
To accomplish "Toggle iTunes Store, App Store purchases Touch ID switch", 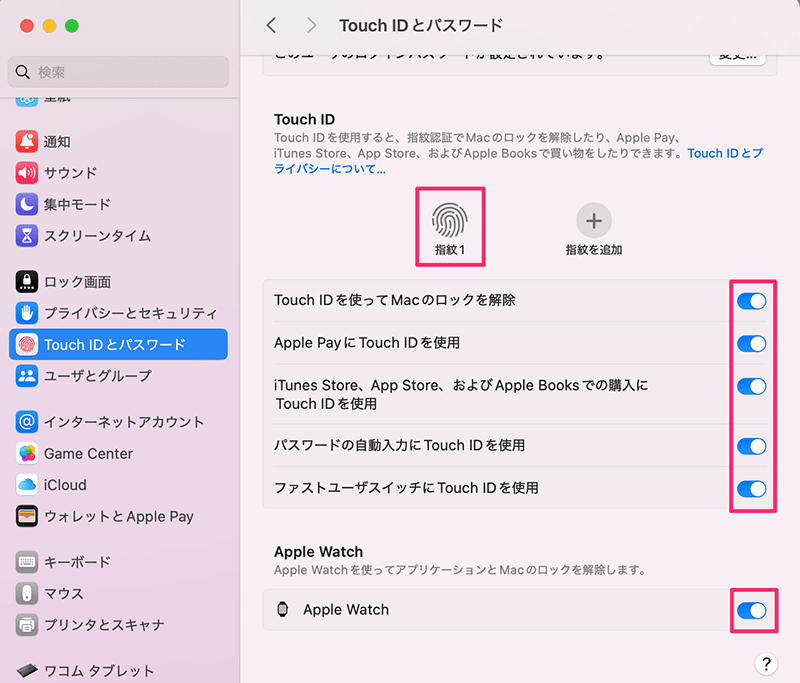I will click(x=752, y=386).
